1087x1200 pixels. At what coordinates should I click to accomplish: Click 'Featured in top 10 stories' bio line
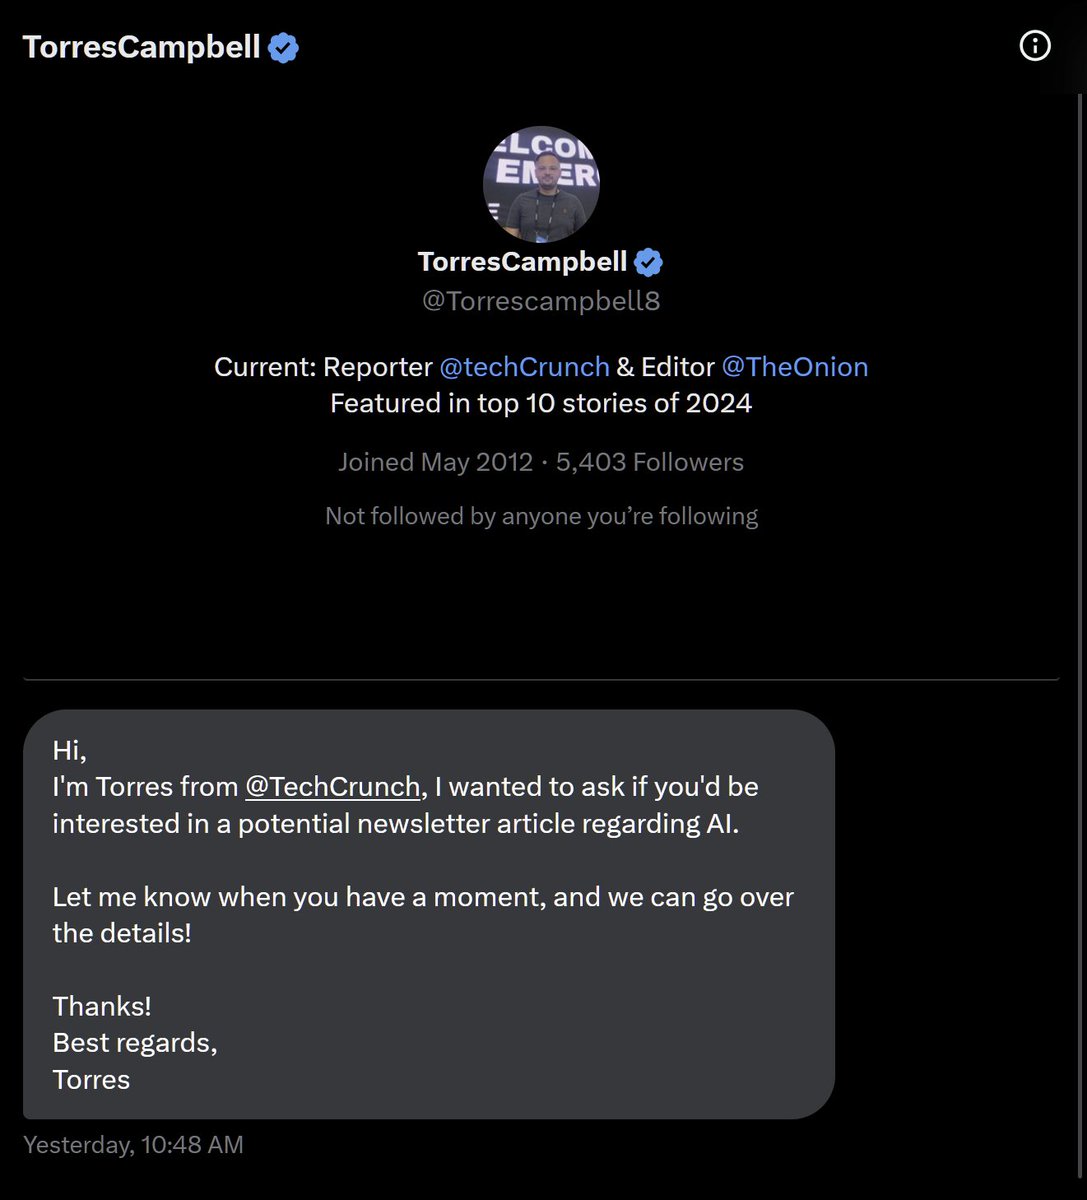[541, 403]
